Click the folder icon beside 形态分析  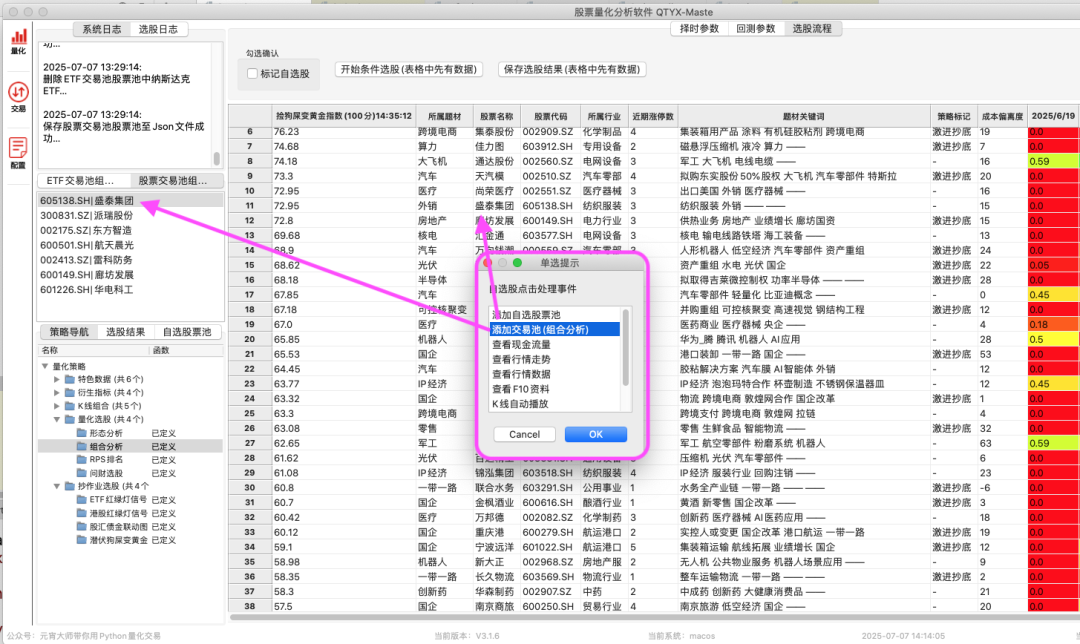coord(81,433)
